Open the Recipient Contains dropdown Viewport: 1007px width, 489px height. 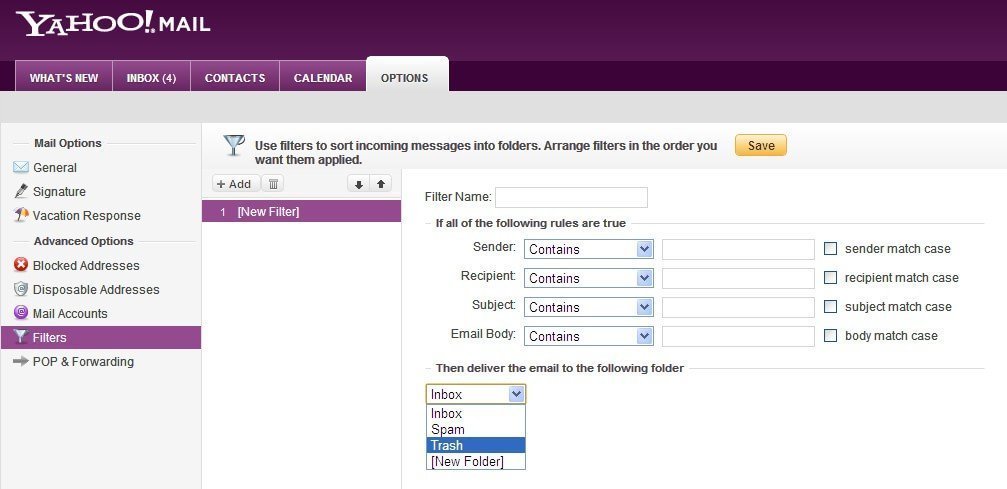point(589,278)
